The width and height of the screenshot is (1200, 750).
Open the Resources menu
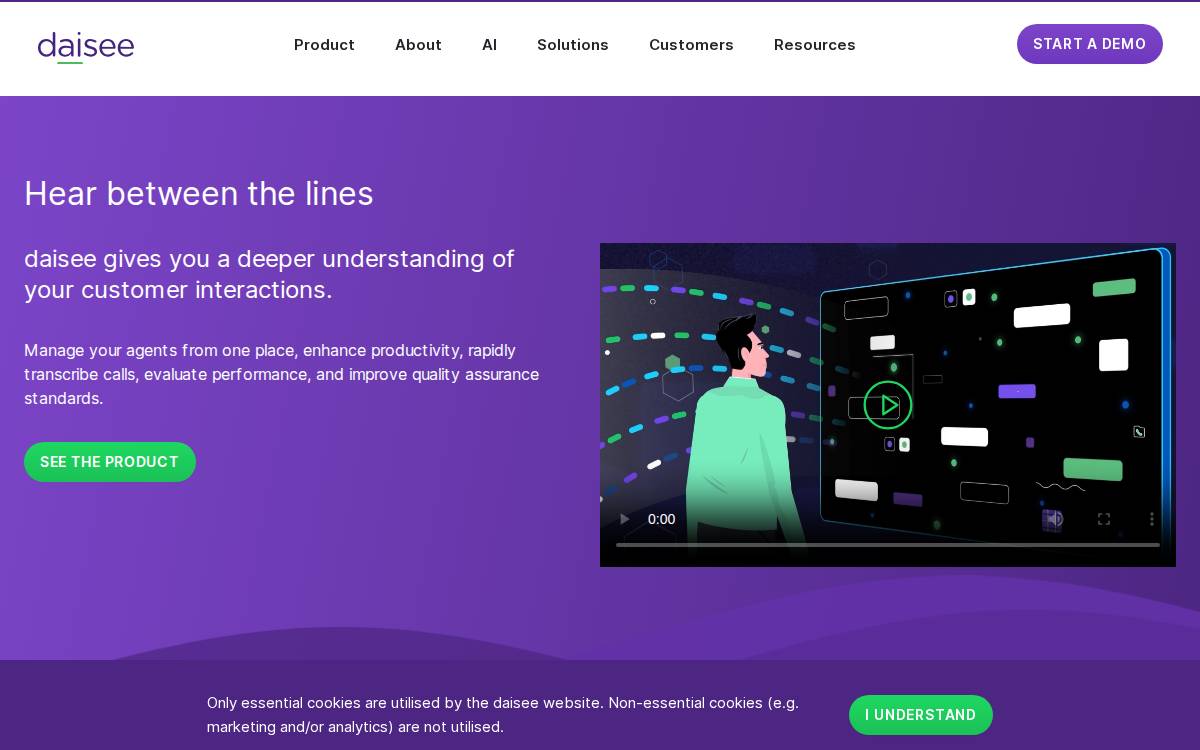[814, 45]
